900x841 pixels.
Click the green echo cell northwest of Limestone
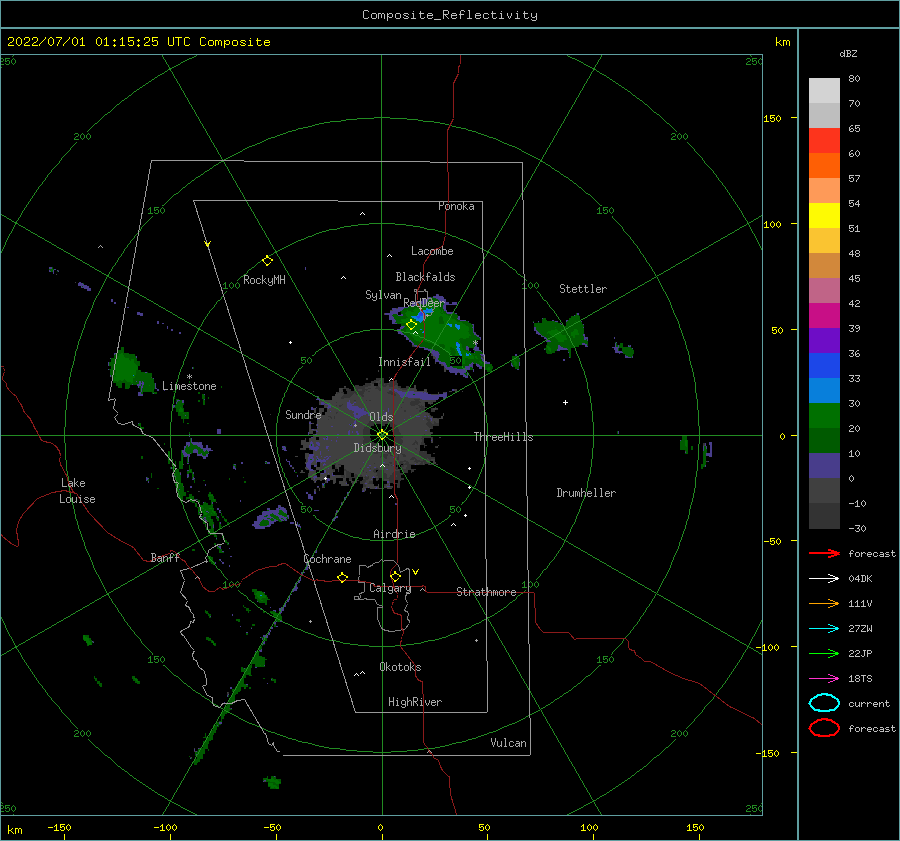pos(131,371)
